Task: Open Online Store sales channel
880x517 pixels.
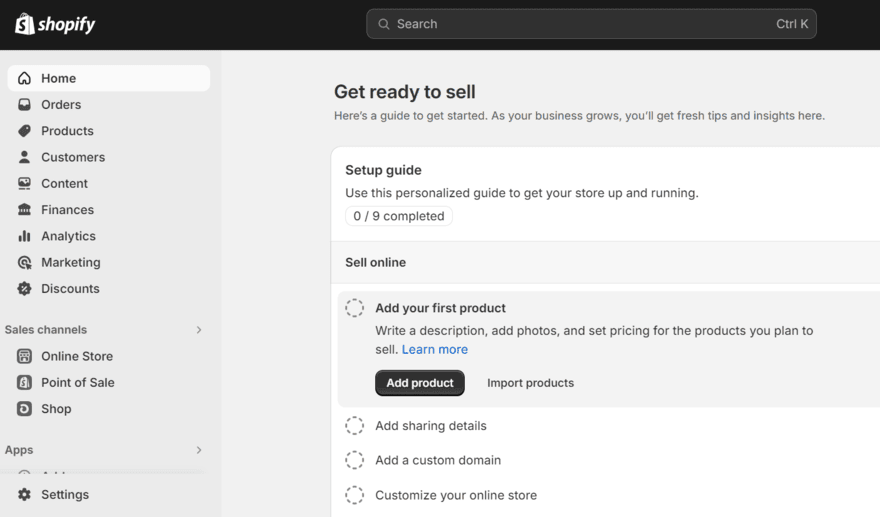Action: 109,356
